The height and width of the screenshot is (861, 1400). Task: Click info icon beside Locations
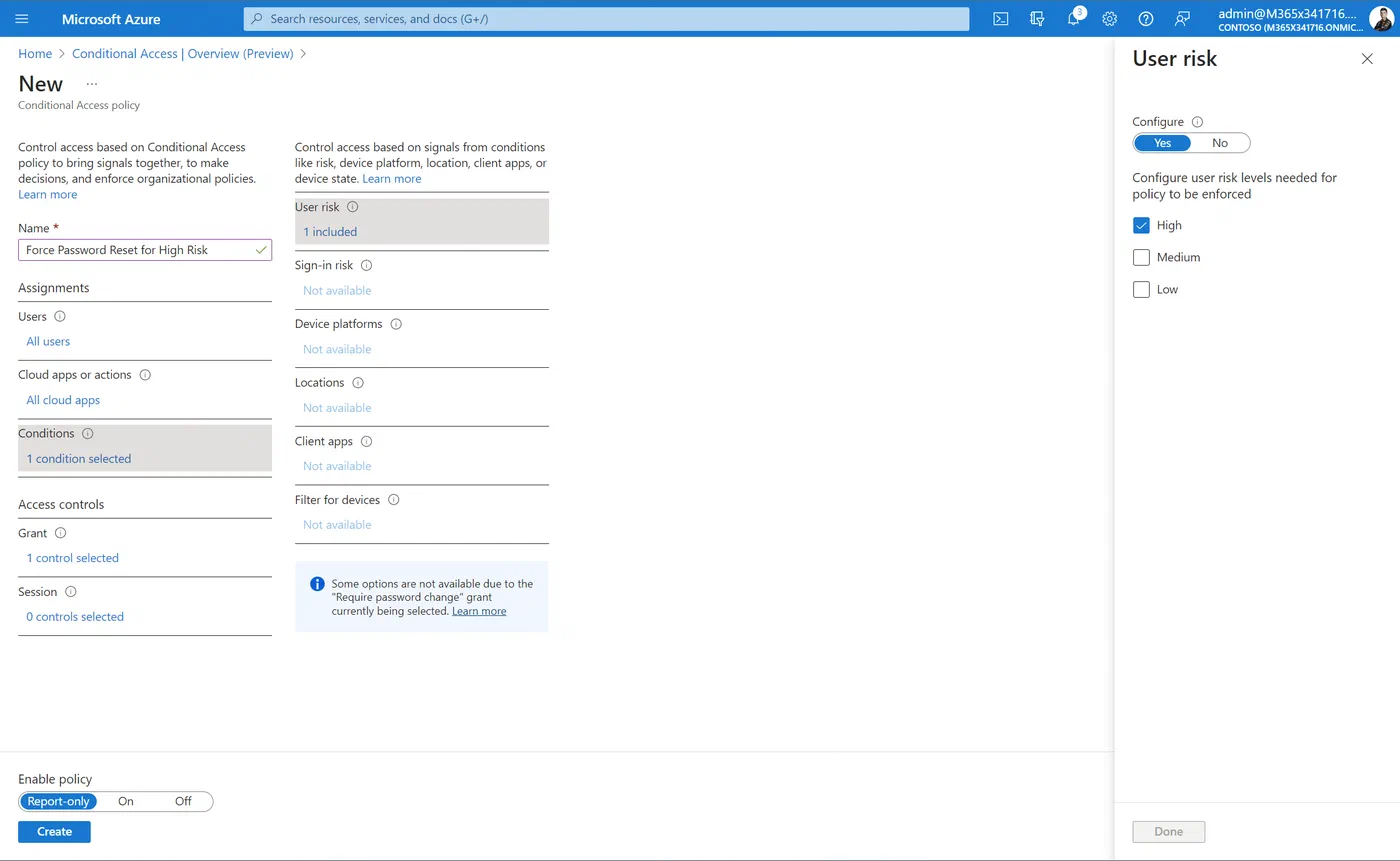358,383
